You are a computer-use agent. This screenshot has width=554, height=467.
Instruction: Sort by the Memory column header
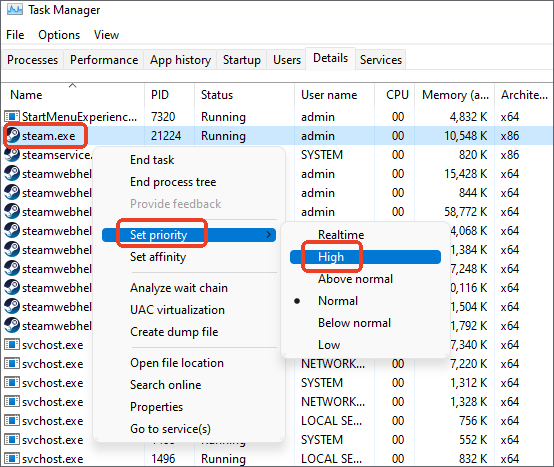454,94
